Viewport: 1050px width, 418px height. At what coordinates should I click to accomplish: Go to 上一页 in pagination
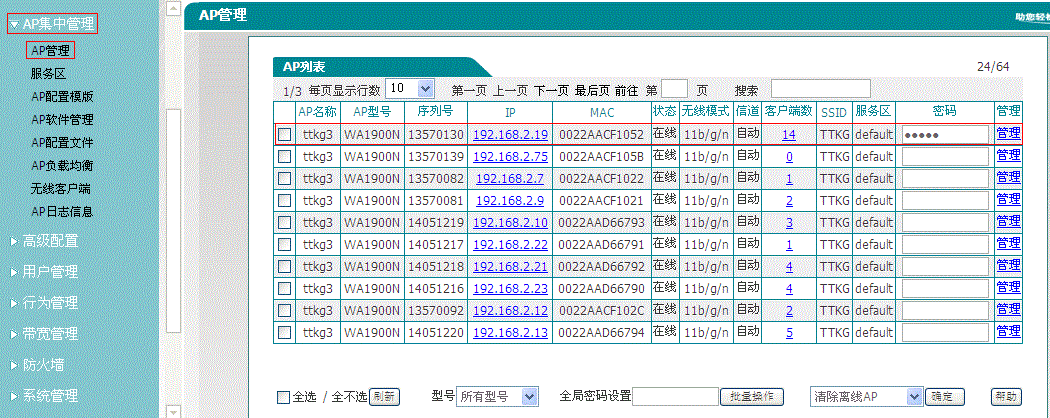[x=510, y=90]
